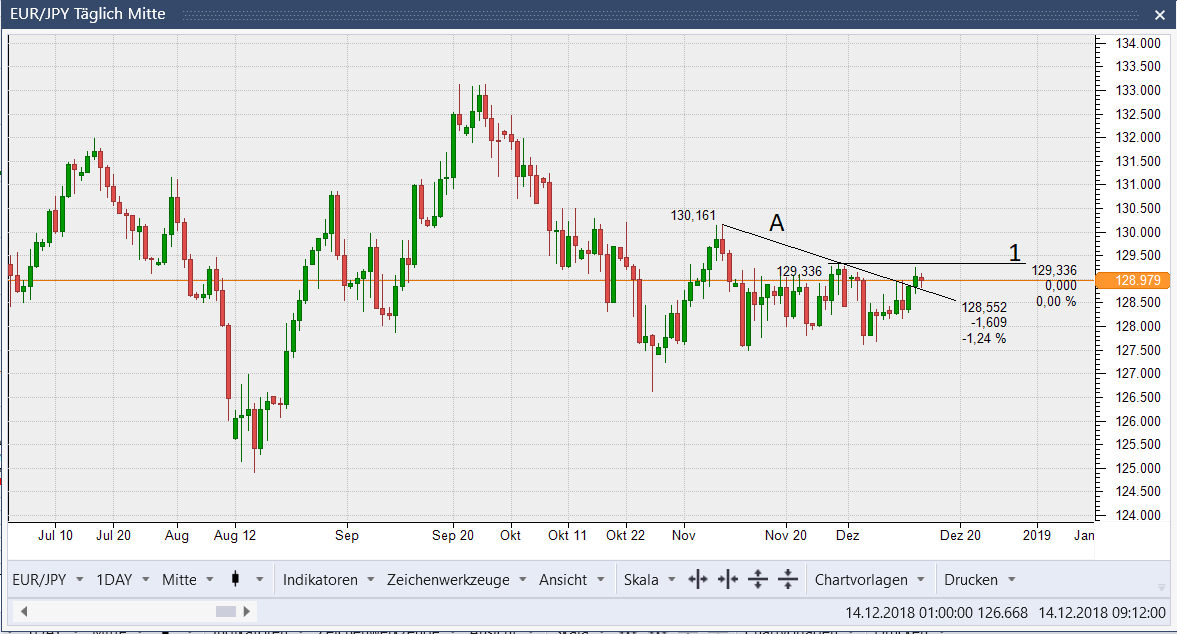
Task: Click the horizontal scrollbar thumb
Action: click(x=226, y=611)
